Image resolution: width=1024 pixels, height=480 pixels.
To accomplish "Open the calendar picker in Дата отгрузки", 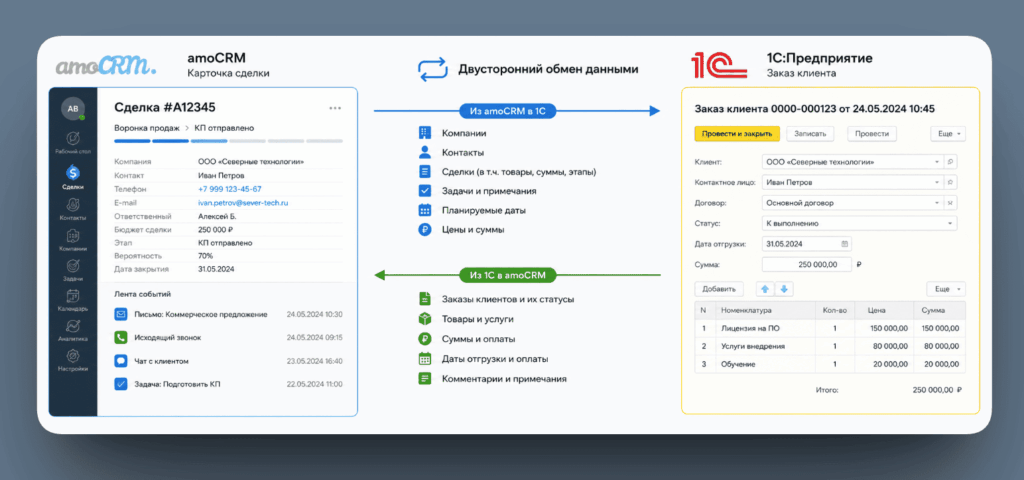I will [x=844, y=244].
